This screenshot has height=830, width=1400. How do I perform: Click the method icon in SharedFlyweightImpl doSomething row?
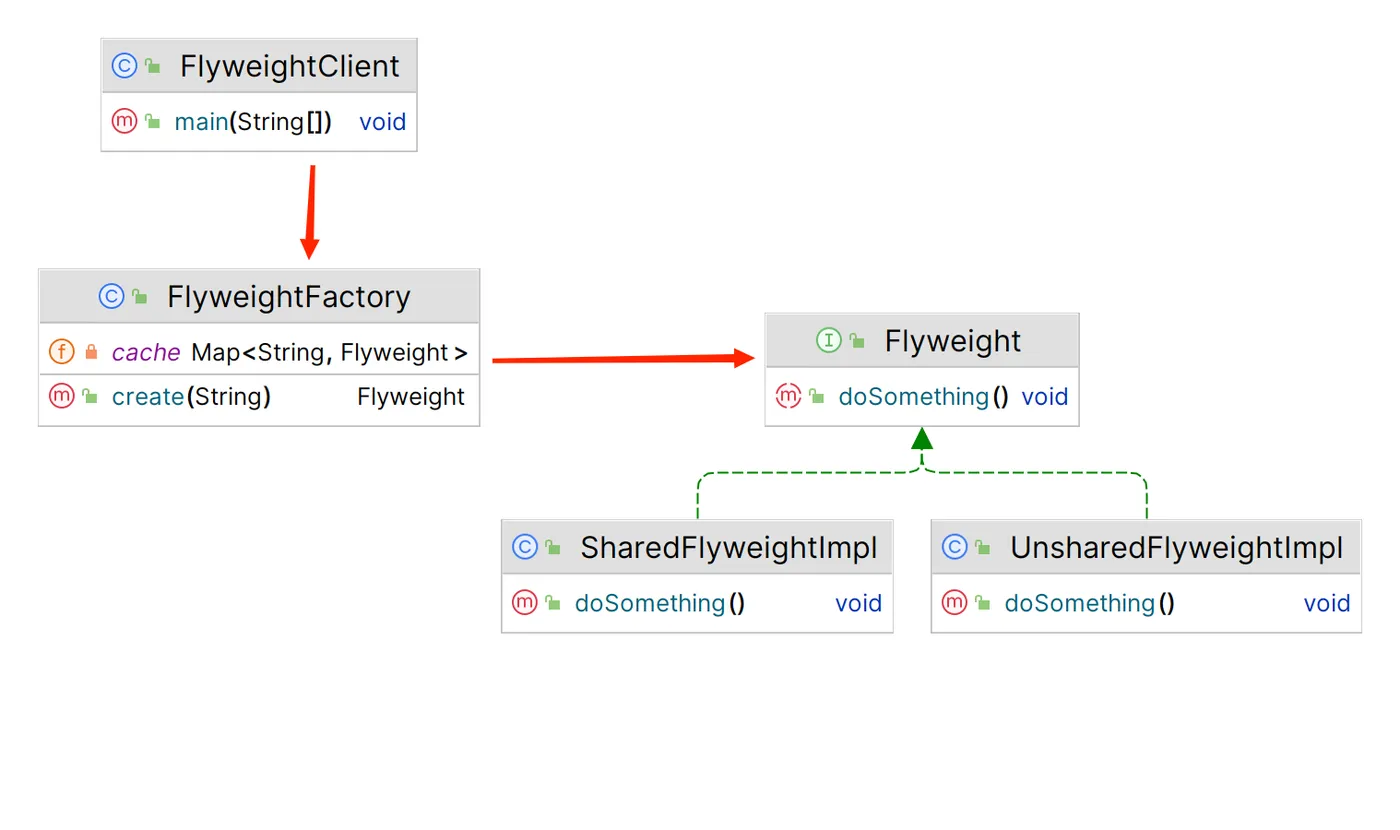(x=524, y=602)
